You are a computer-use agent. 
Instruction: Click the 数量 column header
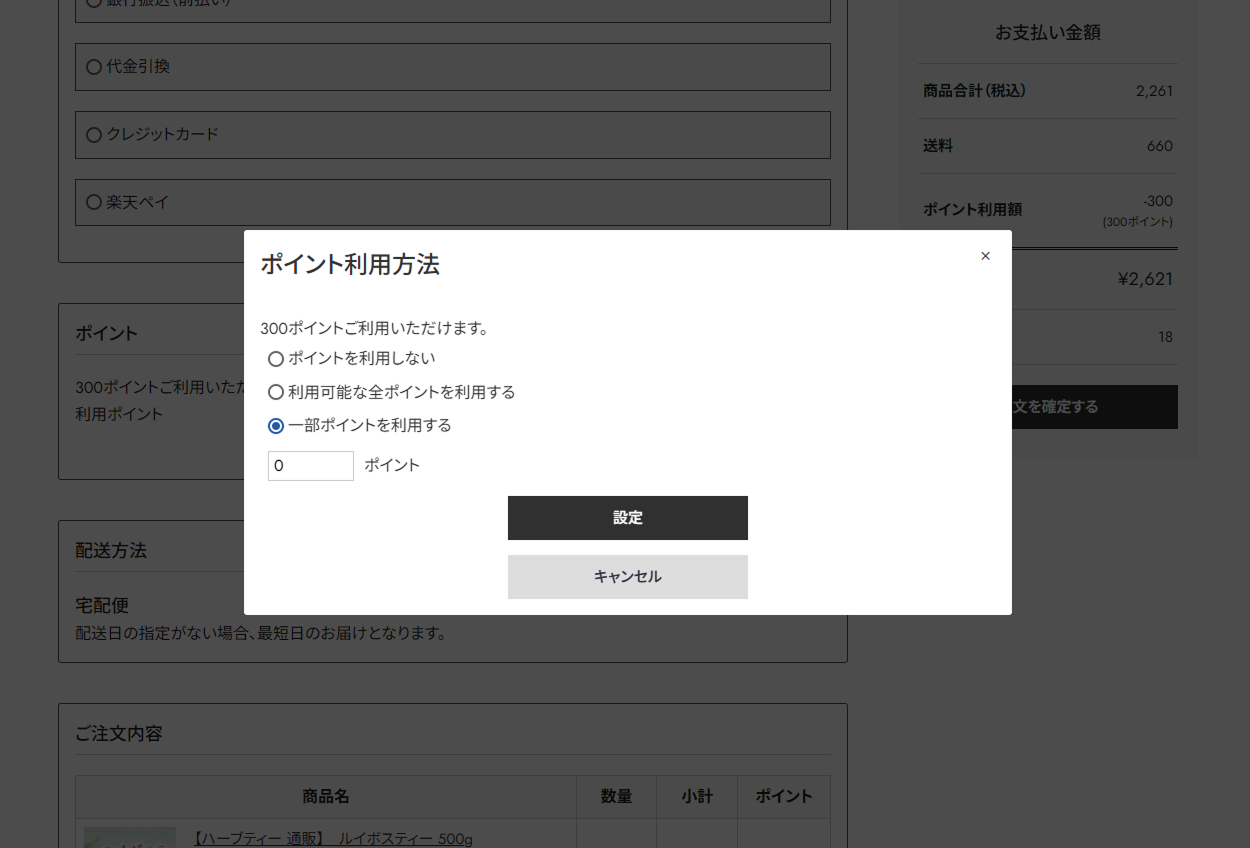point(616,797)
